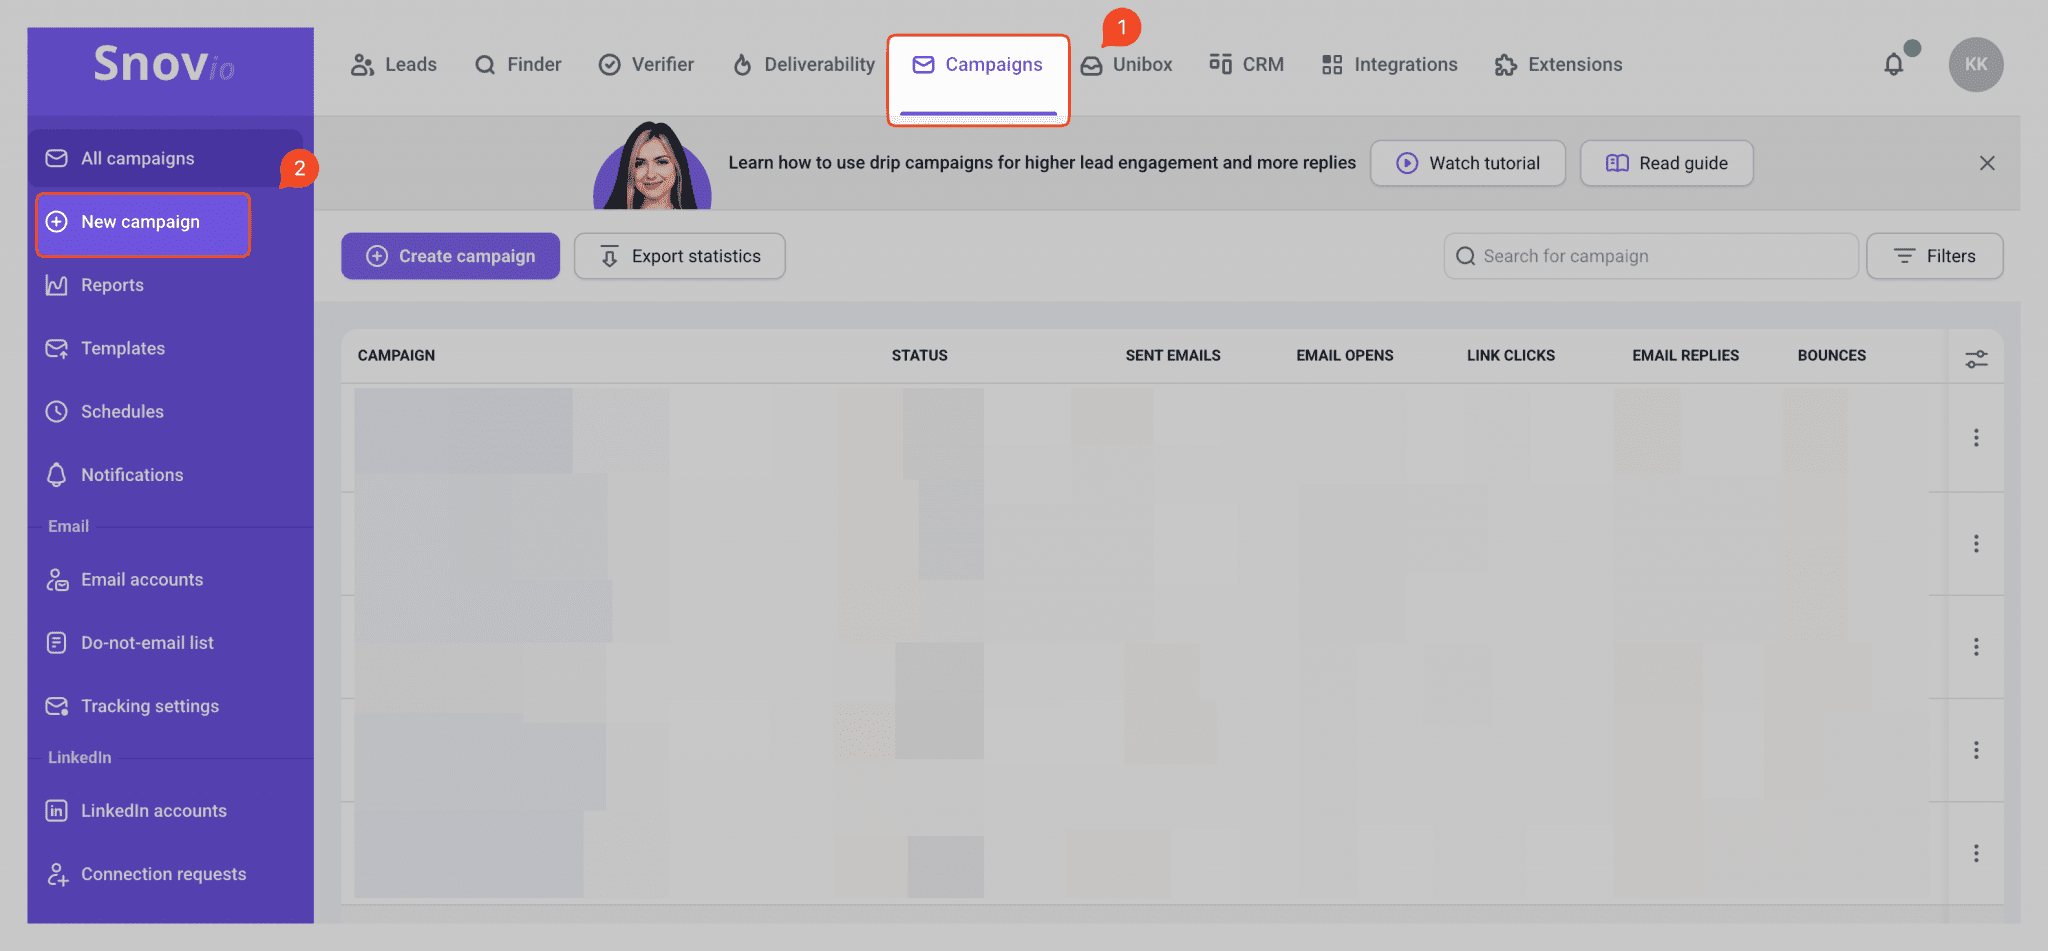Open the kebab menu on the second campaign row

tap(1976, 544)
